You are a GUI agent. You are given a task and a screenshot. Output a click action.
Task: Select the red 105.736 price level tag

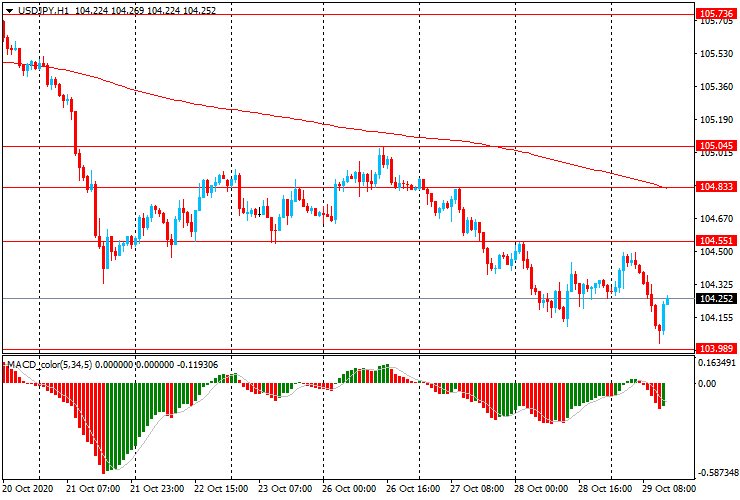(x=716, y=14)
